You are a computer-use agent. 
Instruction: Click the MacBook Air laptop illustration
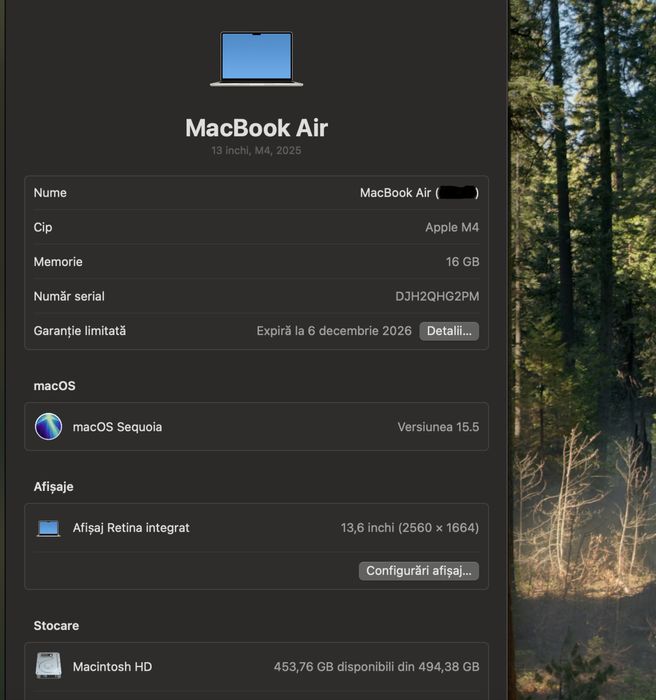(256, 58)
